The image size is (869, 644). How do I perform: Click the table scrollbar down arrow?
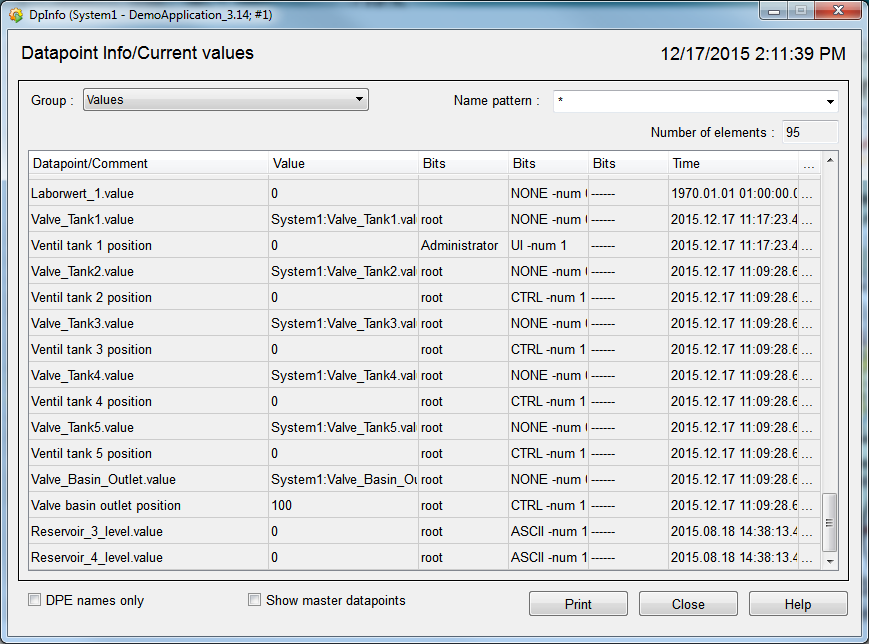[829, 562]
